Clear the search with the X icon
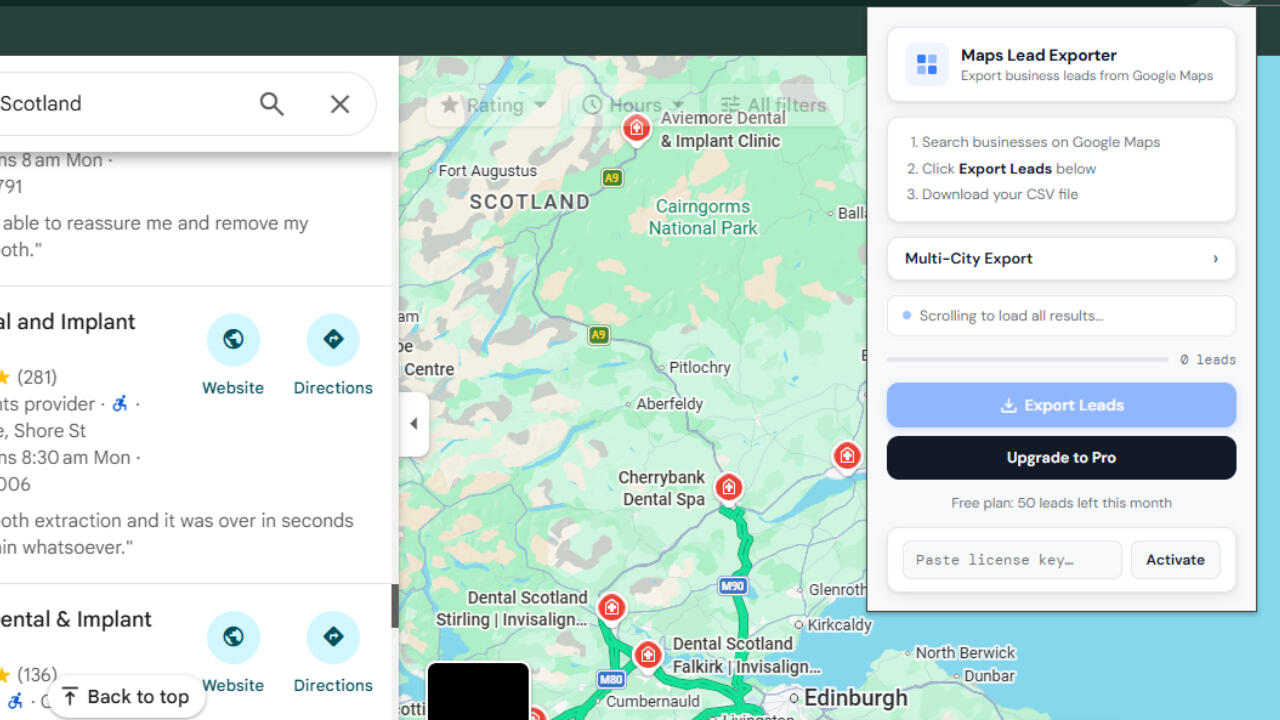Screen dimensions: 1280x720 [340, 104]
